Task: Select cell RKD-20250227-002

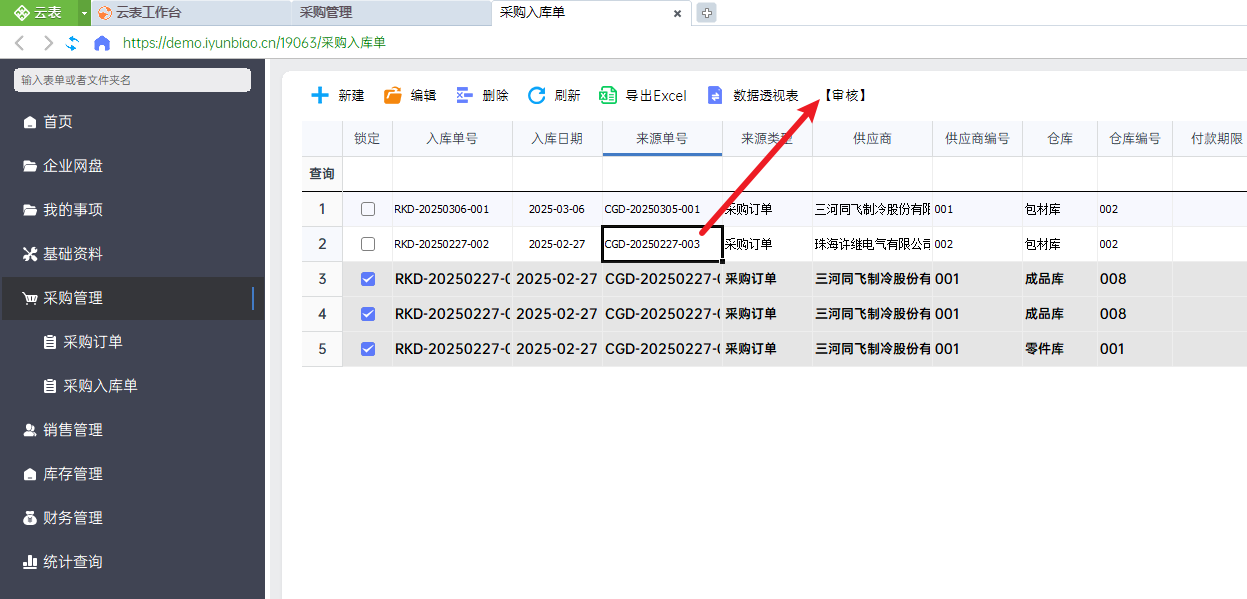Action: tap(452, 244)
